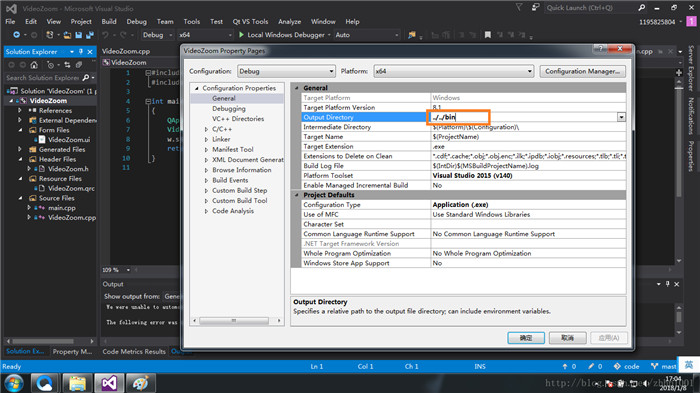Open the notifications flag icon in title bar

[519, 8]
